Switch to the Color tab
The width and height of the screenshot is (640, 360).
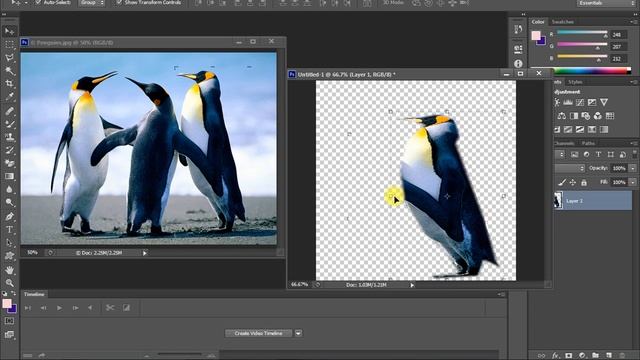tap(538, 22)
